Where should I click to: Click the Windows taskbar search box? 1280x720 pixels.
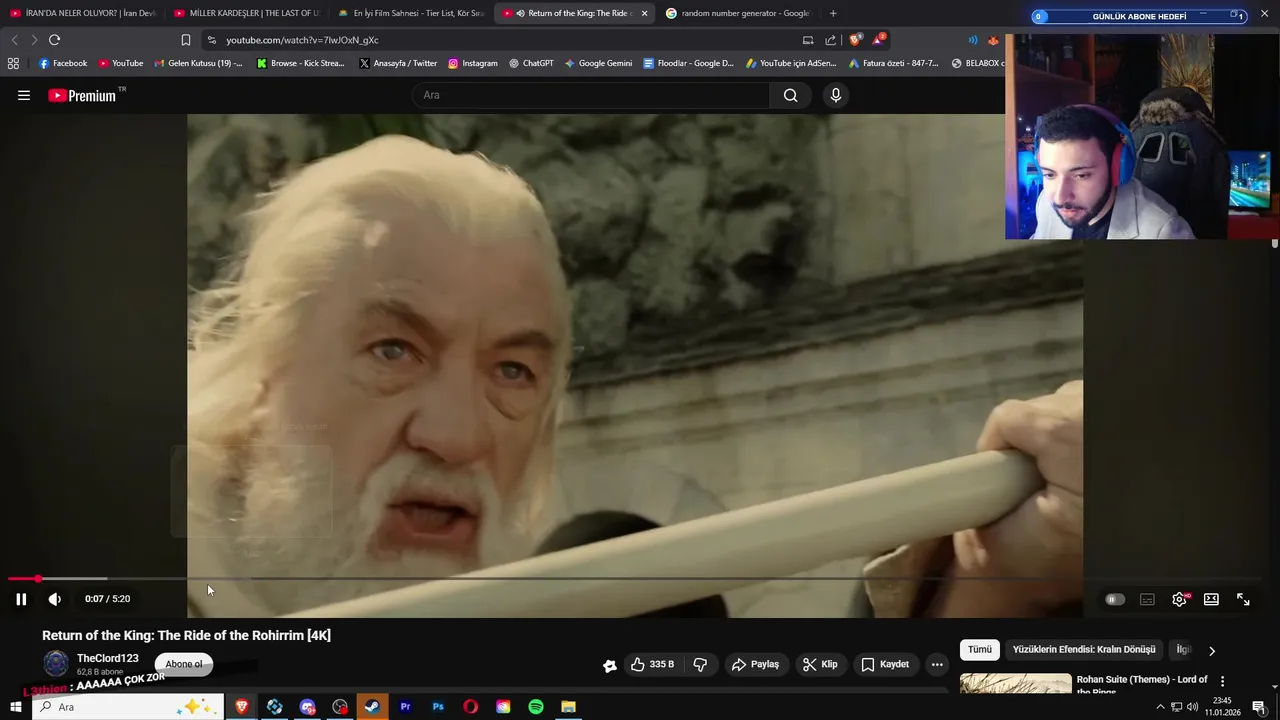pyautogui.click(x=127, y=707)
